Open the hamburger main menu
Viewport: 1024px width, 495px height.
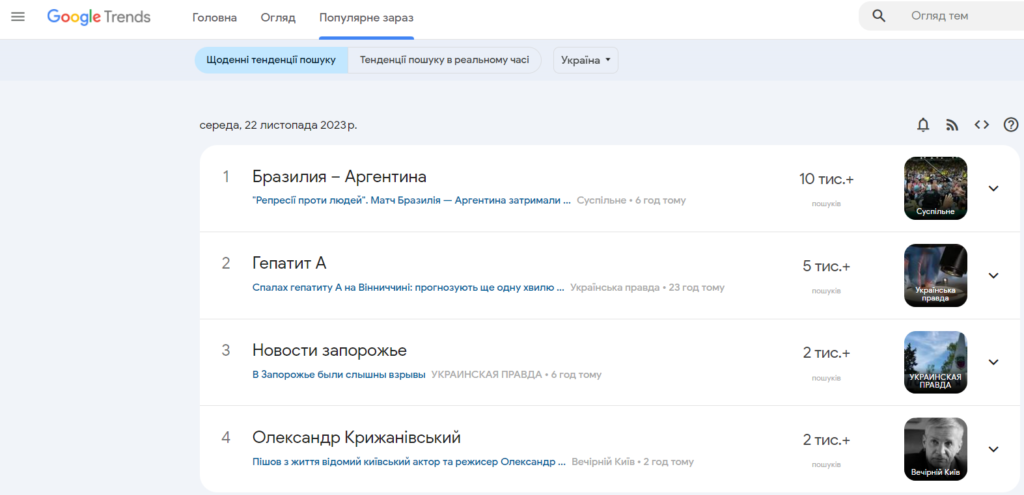coord(17,17)
